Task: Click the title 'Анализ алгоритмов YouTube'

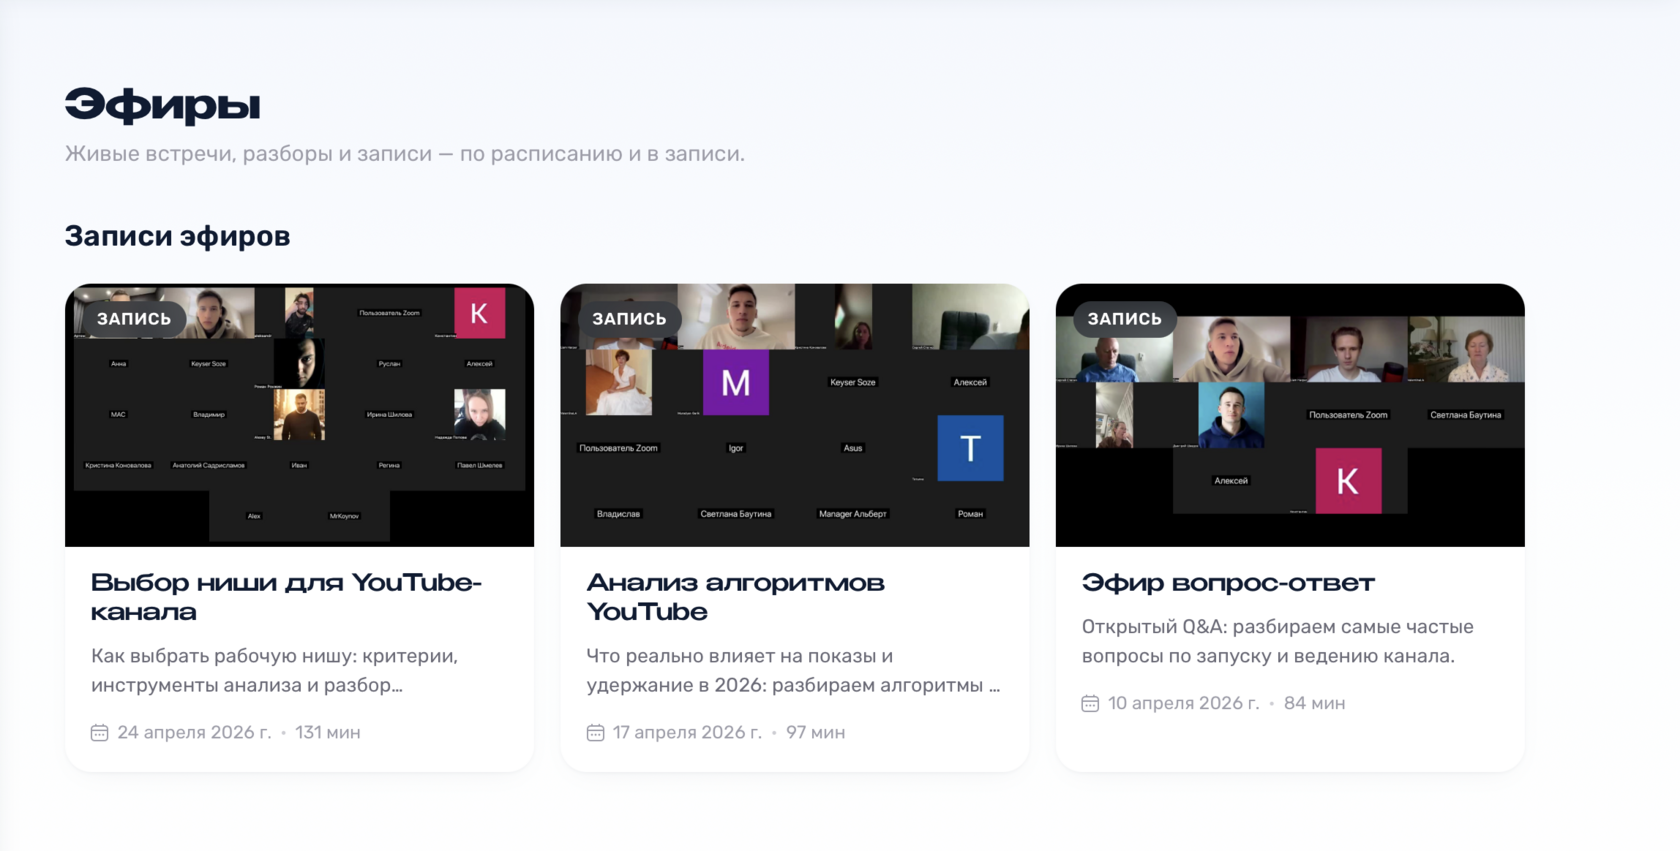Action: (x=735, y=597)
